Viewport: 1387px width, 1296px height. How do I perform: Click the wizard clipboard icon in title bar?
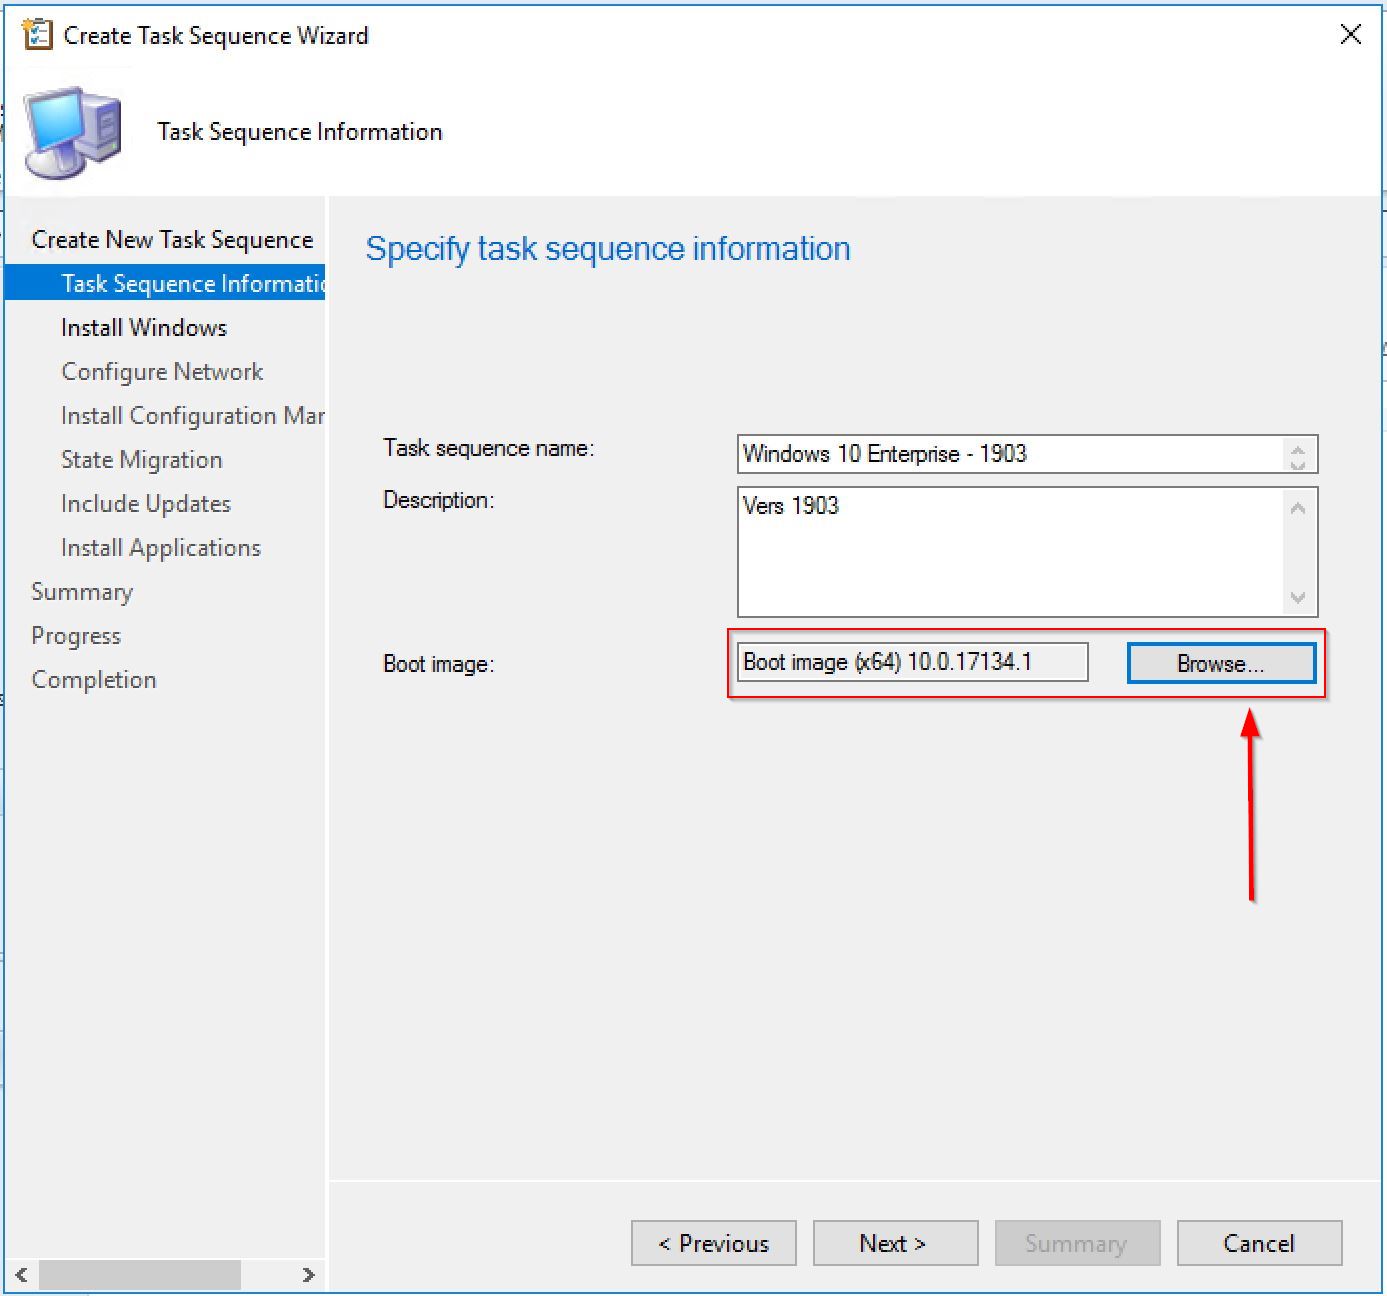pyautogui.click(x=37, y=35)
